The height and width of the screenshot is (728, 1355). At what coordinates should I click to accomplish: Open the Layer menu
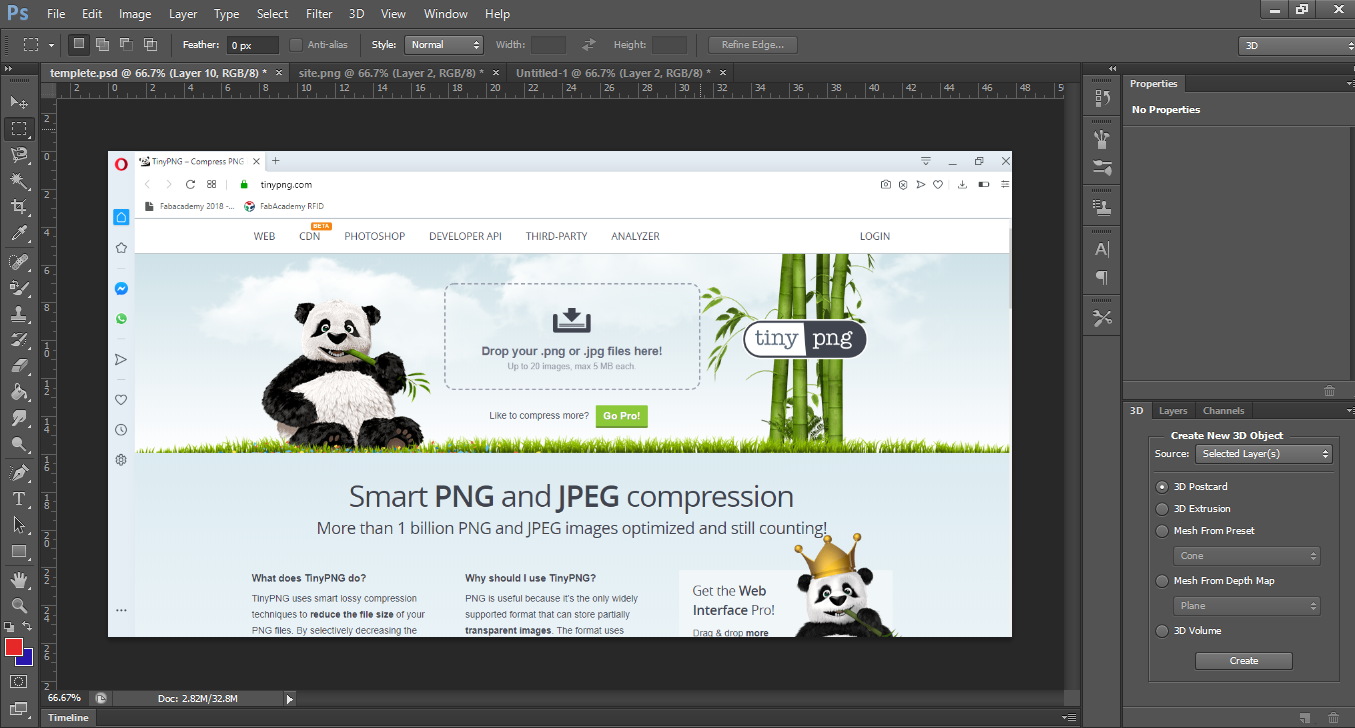183,14
